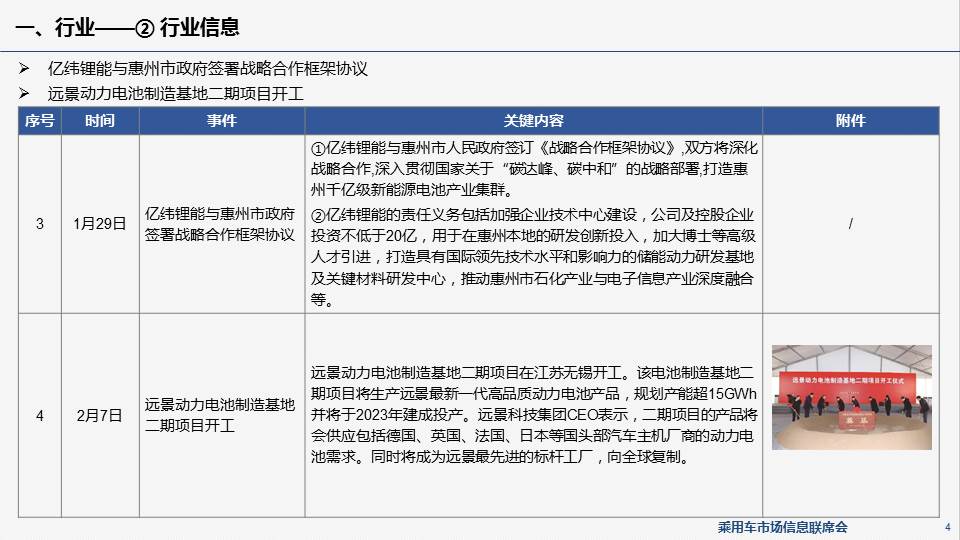Select event cell 远景动力电池制造基地二期项目开工 in the table
The height and width of the screenshot is (540, 960).
[x=220, y=415]
